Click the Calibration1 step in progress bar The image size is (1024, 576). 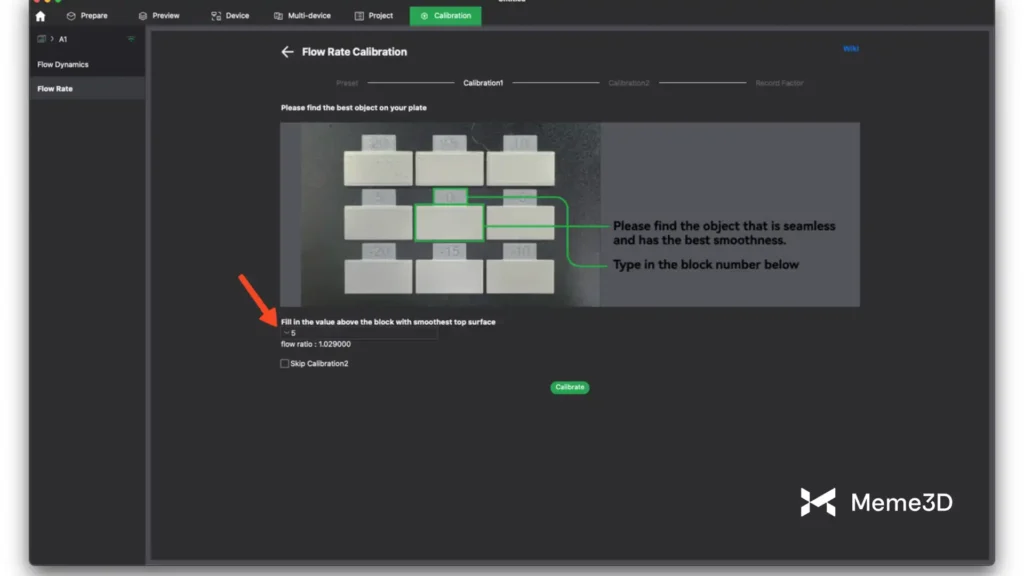483,83
